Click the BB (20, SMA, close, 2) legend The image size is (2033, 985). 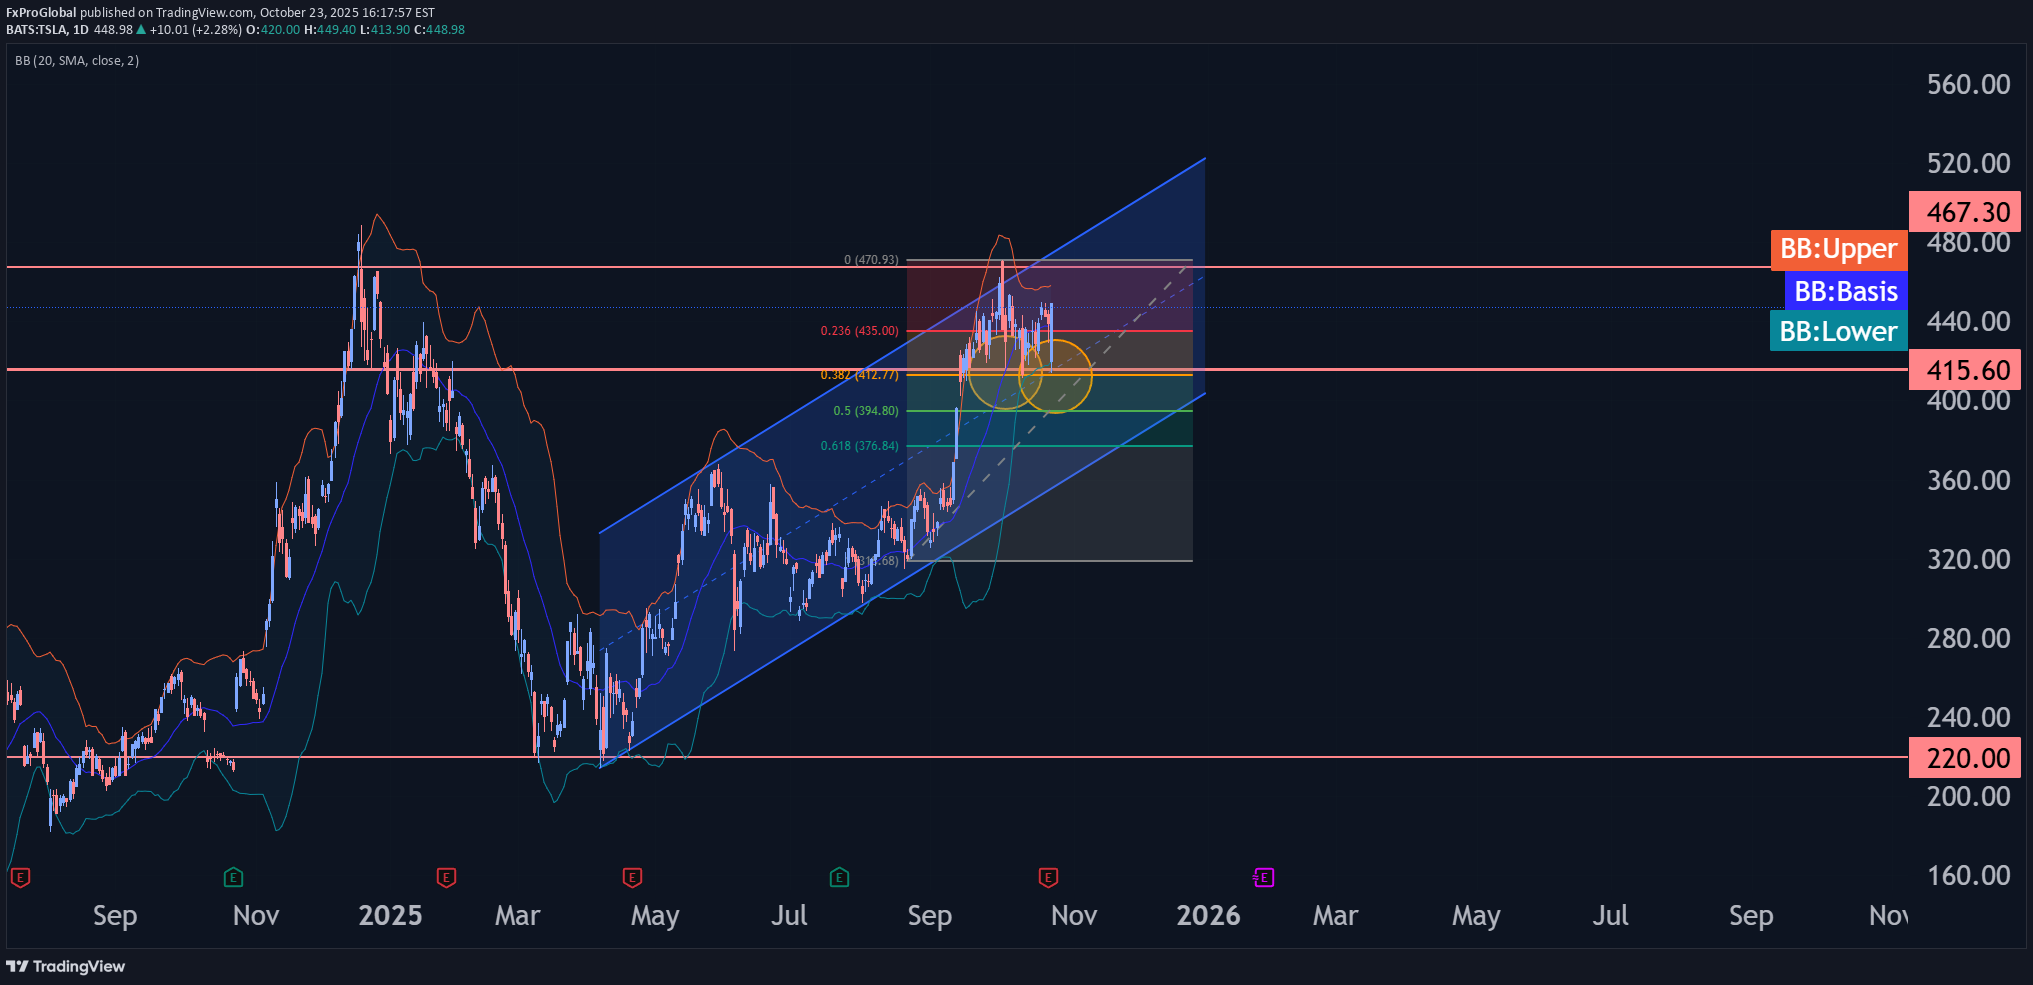tap(77, 61)
